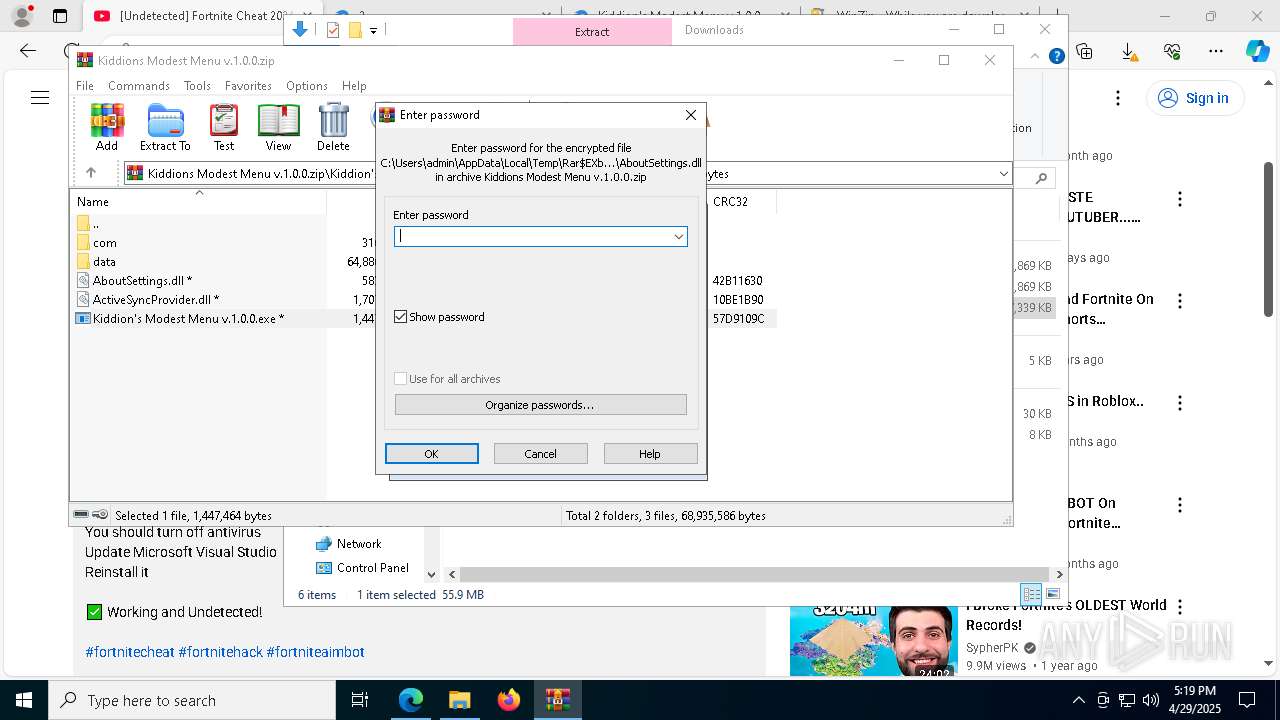The height and width of the screenshot is (720, 1280).
Task: Click the Explorer properties checkmark icon
Action: pyautogui.click(x=333, y=30)
